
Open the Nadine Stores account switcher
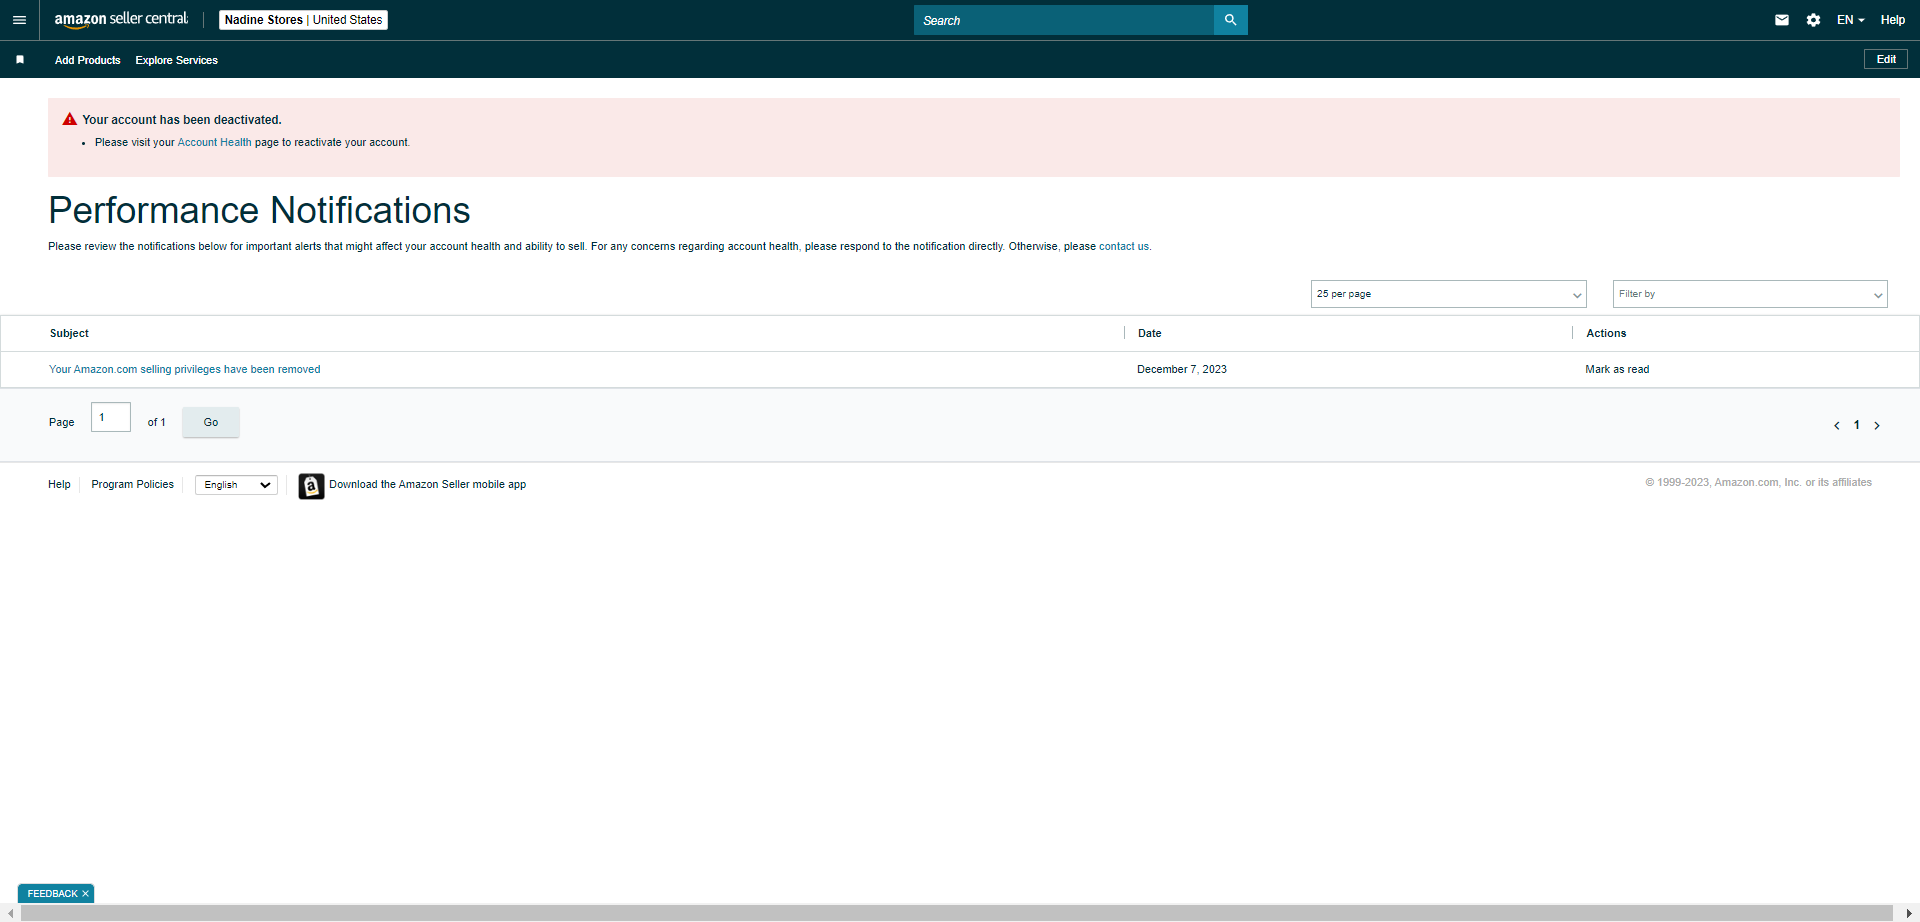[x=303, y=20]
